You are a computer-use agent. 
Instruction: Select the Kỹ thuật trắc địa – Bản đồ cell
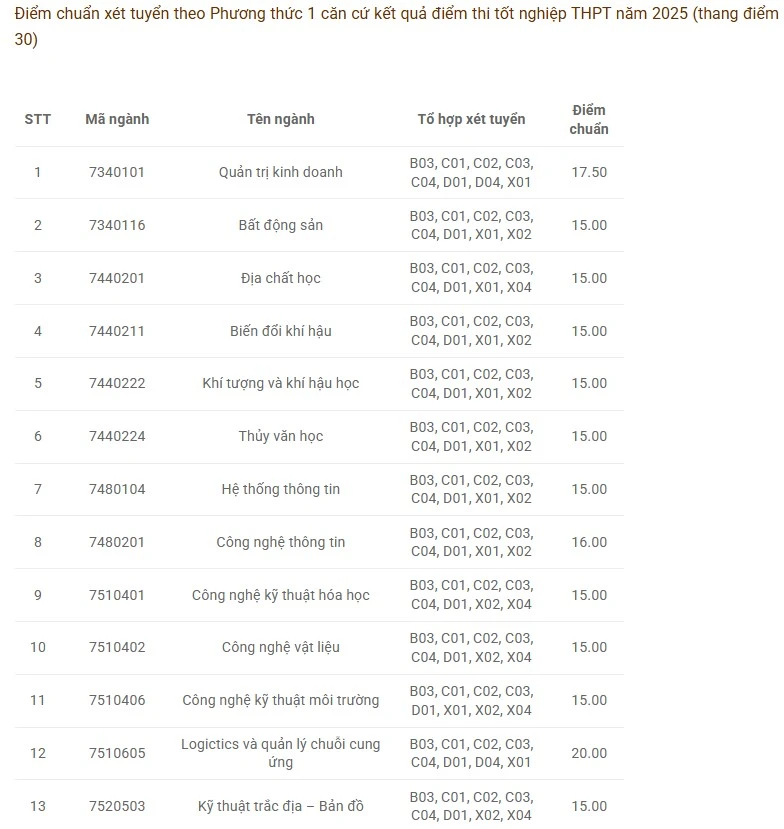point(281,806)
